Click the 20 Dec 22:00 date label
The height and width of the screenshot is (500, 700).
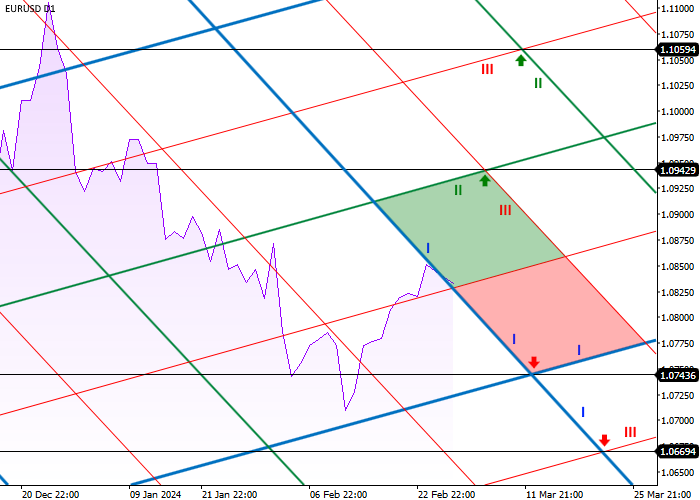coord(50,495)
